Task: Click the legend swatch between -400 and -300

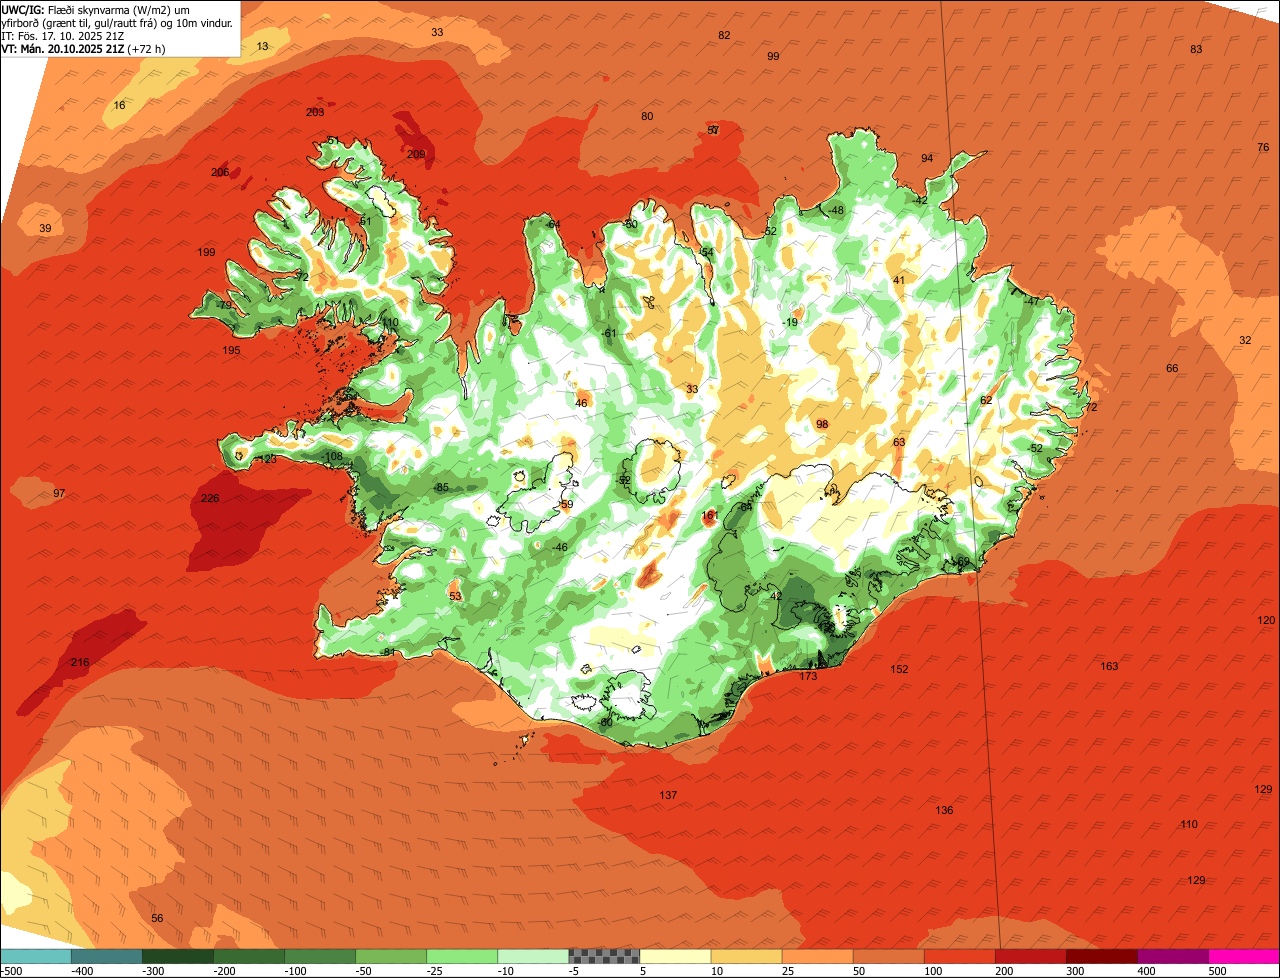Action: 107,956
